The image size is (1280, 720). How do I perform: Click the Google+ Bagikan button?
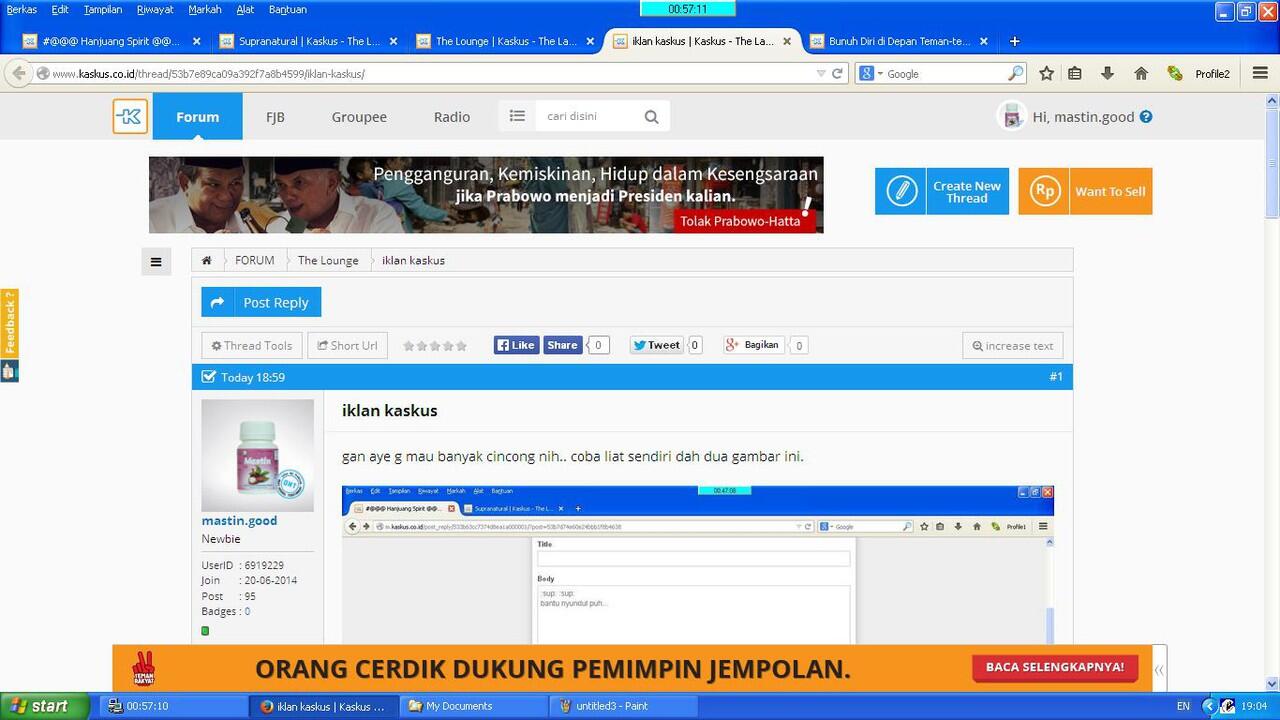click(753, 345)
